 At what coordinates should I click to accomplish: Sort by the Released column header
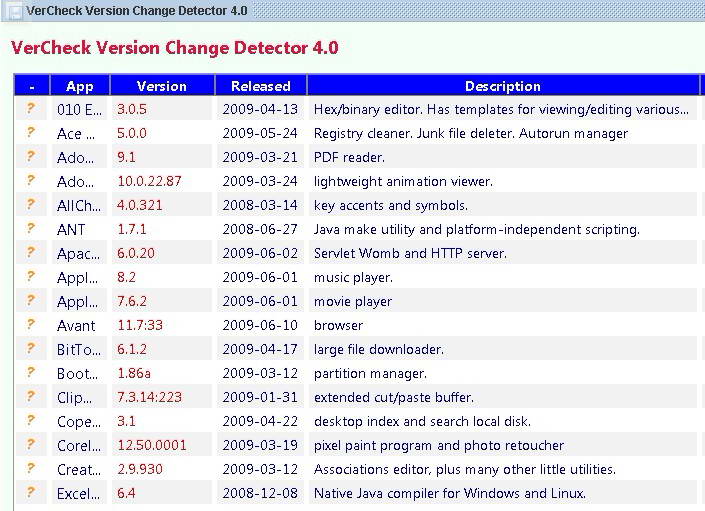click(260, 86)
